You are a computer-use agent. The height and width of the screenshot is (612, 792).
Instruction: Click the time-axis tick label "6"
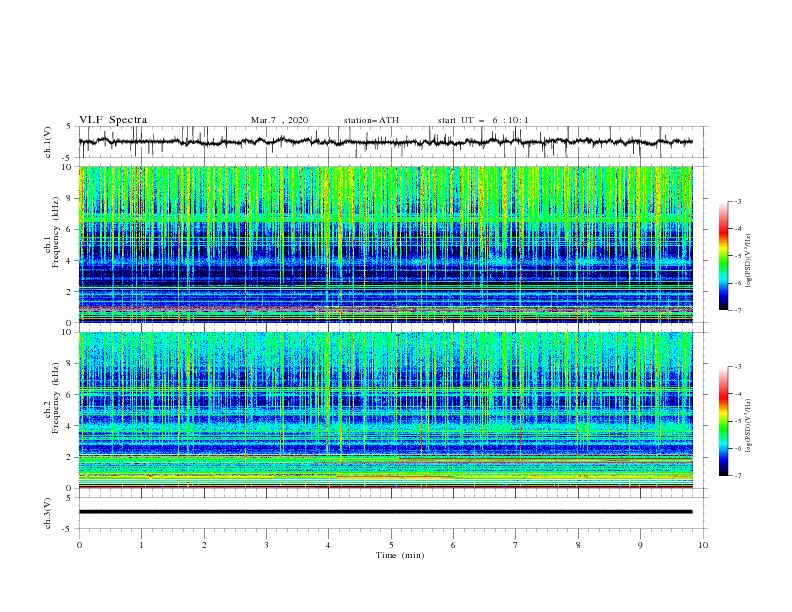453,545
